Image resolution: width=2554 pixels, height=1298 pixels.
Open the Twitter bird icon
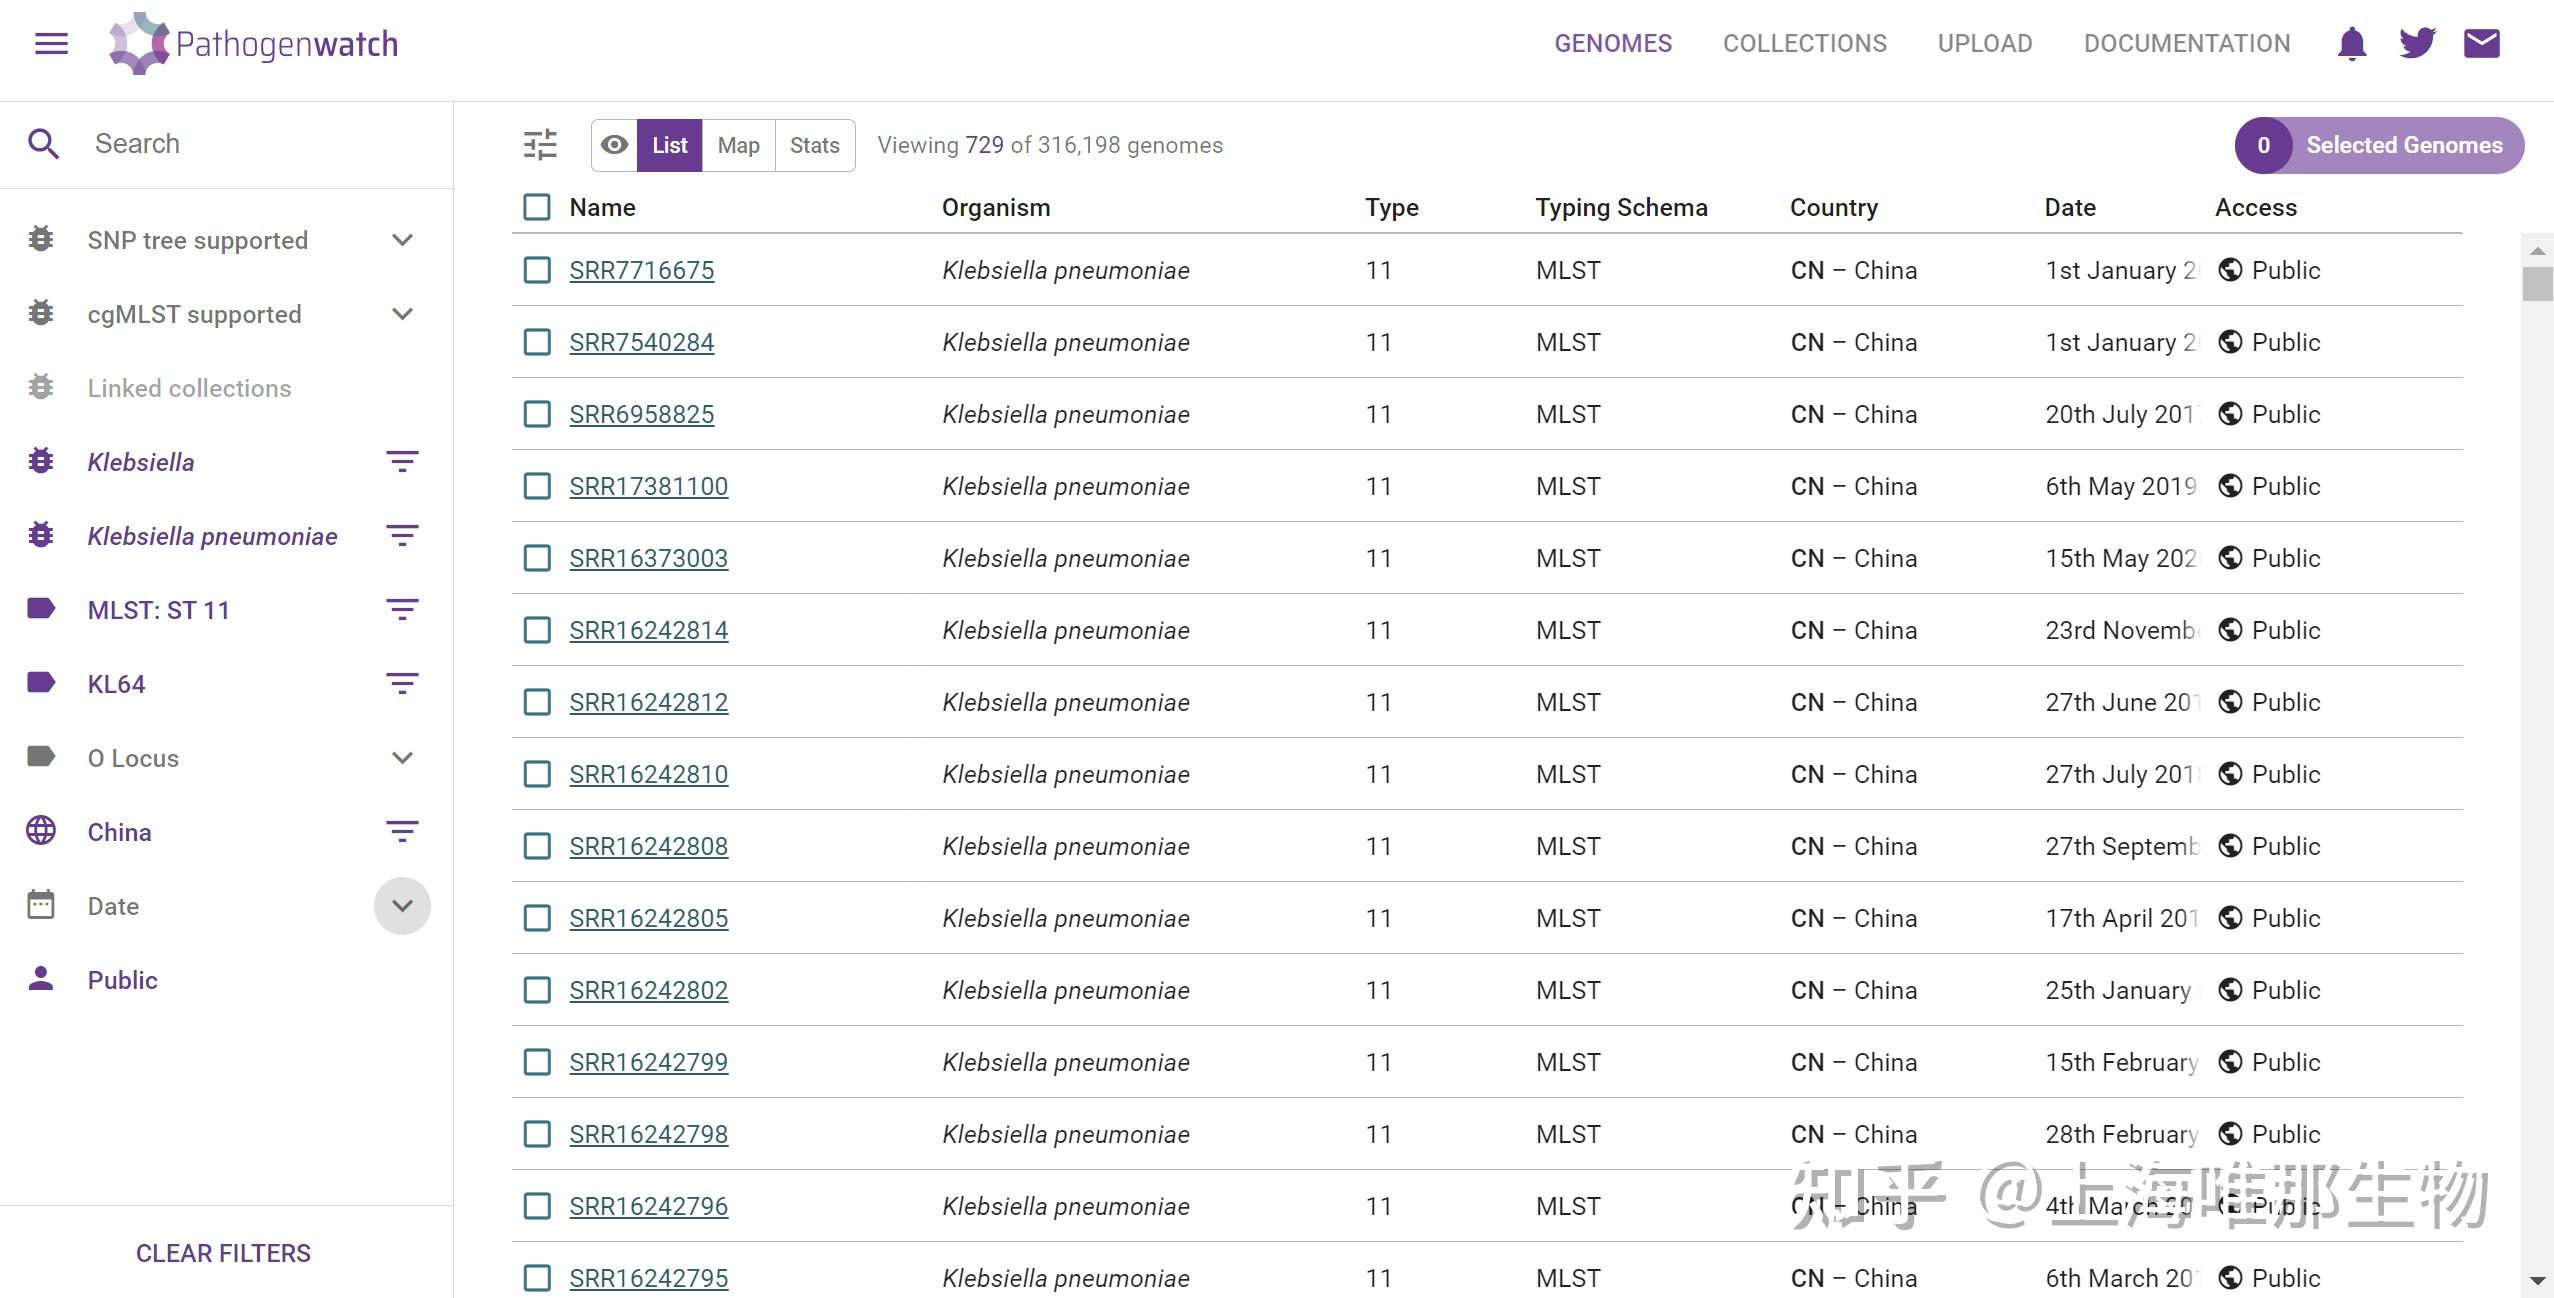[x=2416, y=44]
